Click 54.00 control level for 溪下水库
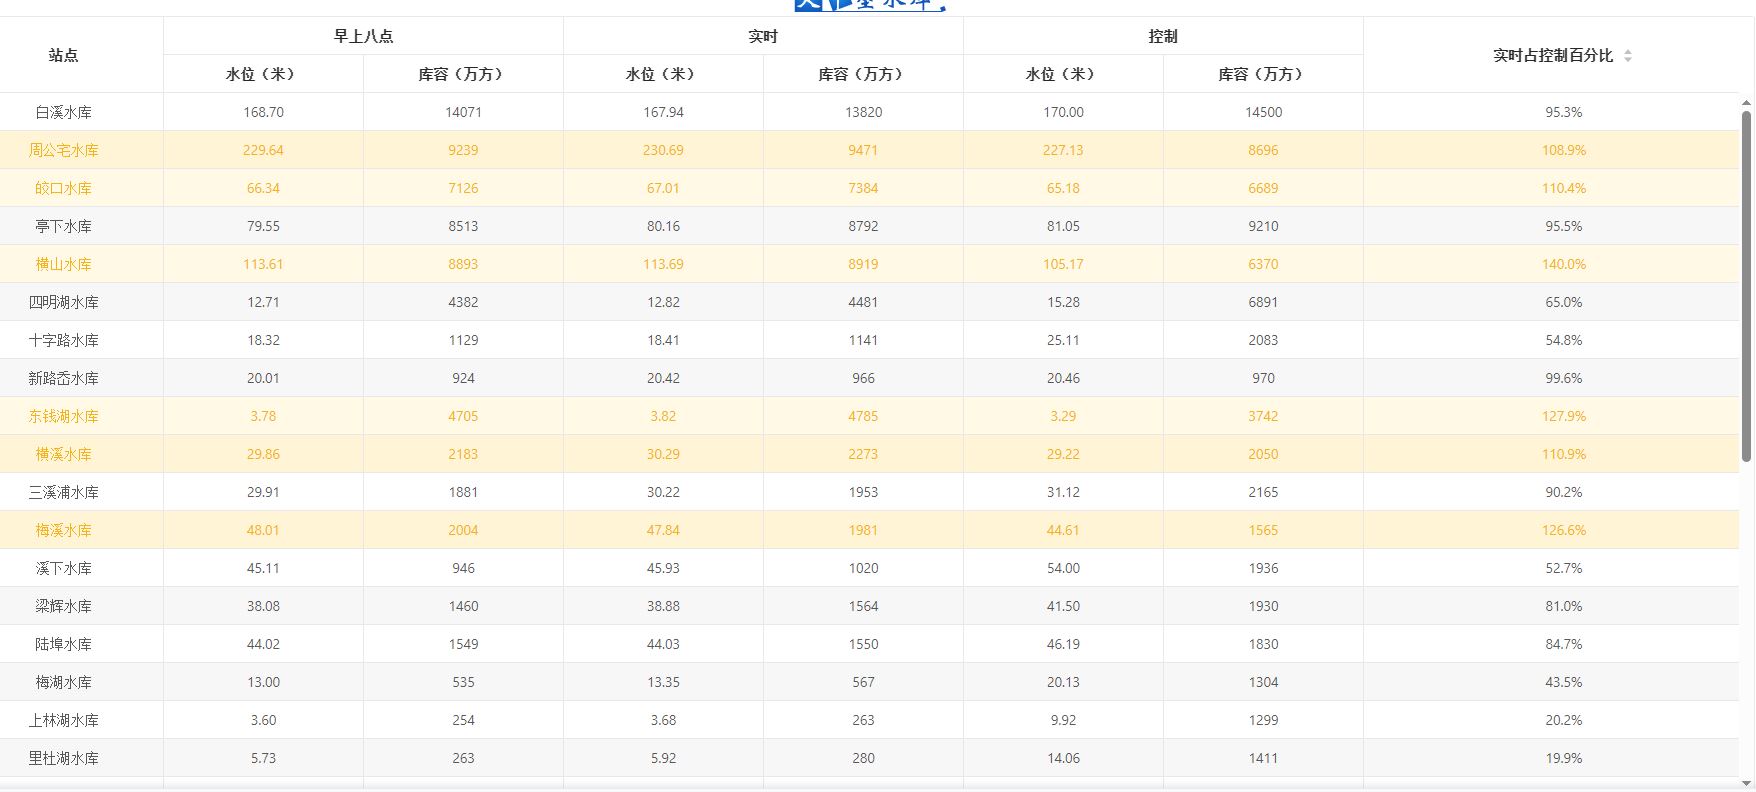Viewport: 1756px width, 792px height. coord(1063,568)
